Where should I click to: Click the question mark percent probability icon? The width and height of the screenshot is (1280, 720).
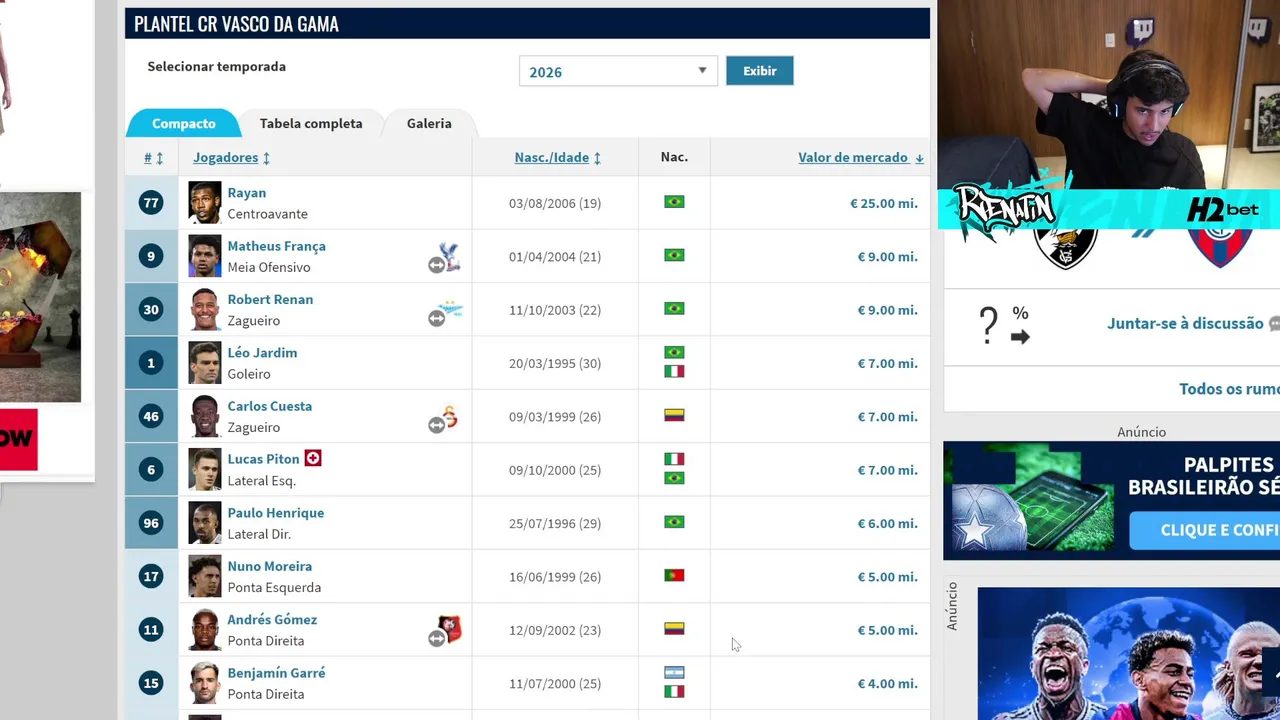(1004, 325)
